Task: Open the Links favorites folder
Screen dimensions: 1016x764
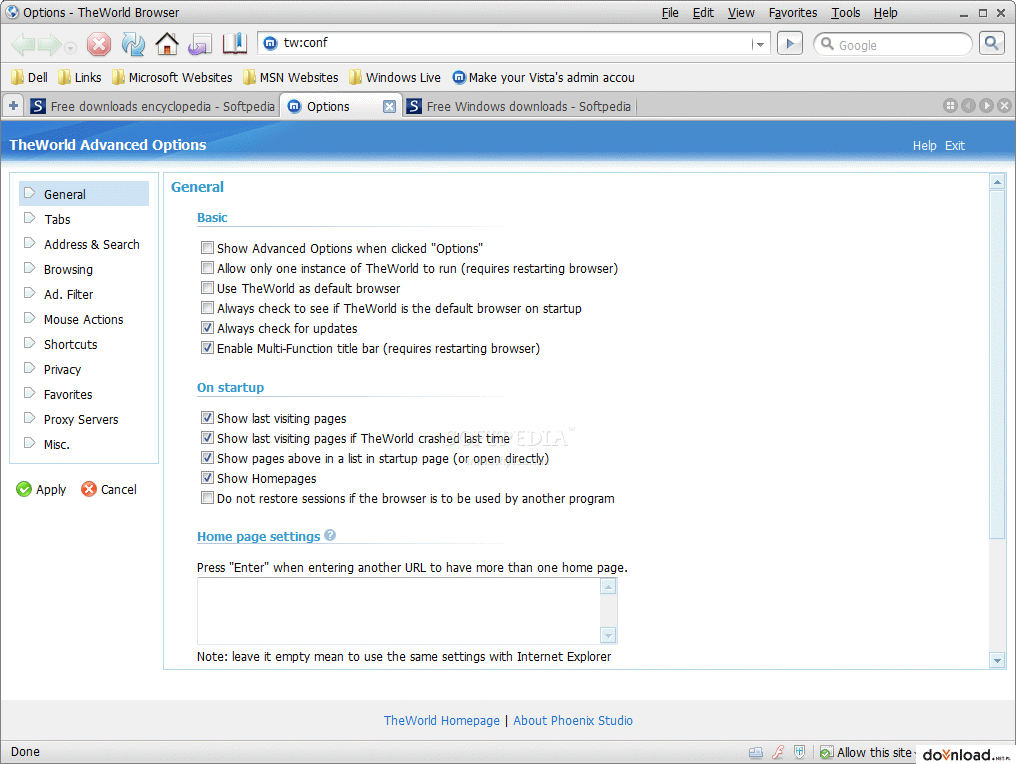Action: click(x=80, y=78)
